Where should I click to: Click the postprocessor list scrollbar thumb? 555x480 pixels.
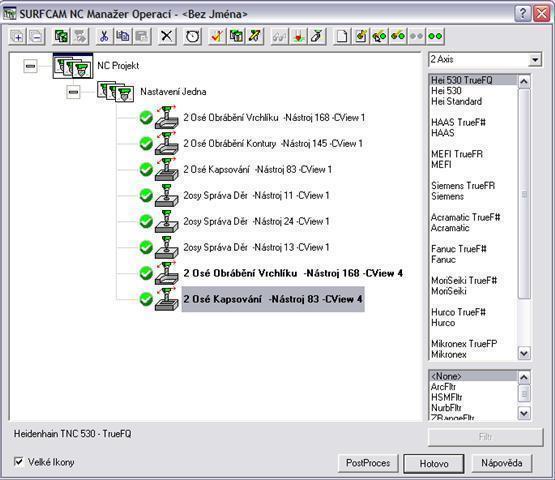coord(524,194)
